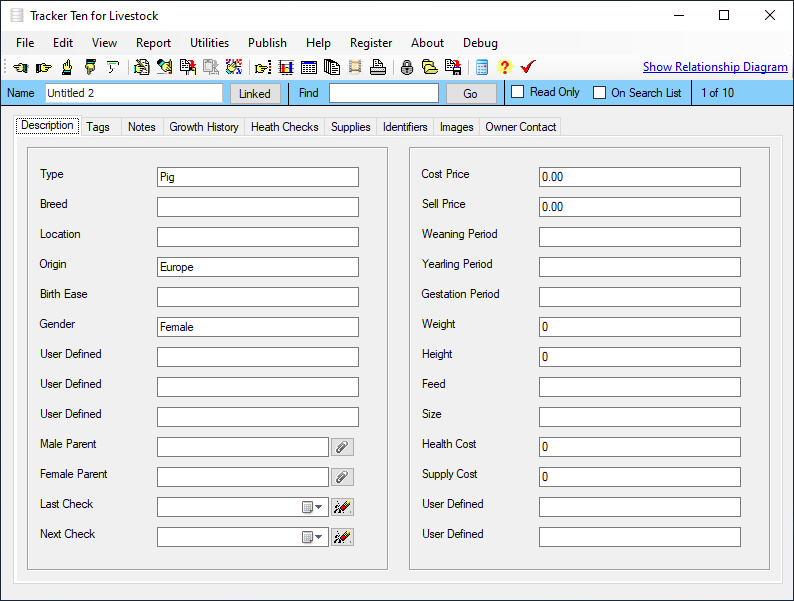The height and width of the screenshot is (601, 794).
Task: Click the Linked button
Action: coord(255,93)
